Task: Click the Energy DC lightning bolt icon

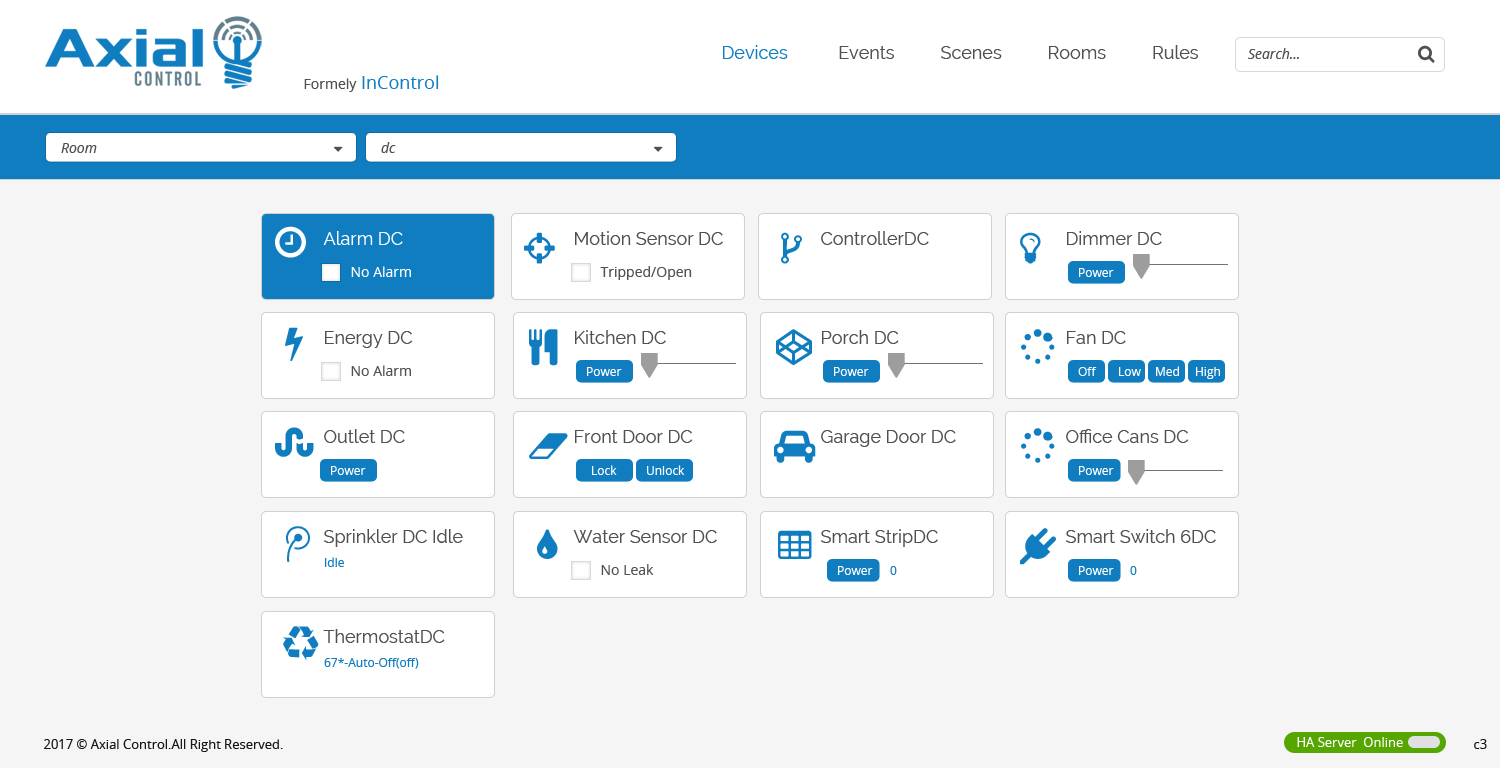Action: click(293, 344)
